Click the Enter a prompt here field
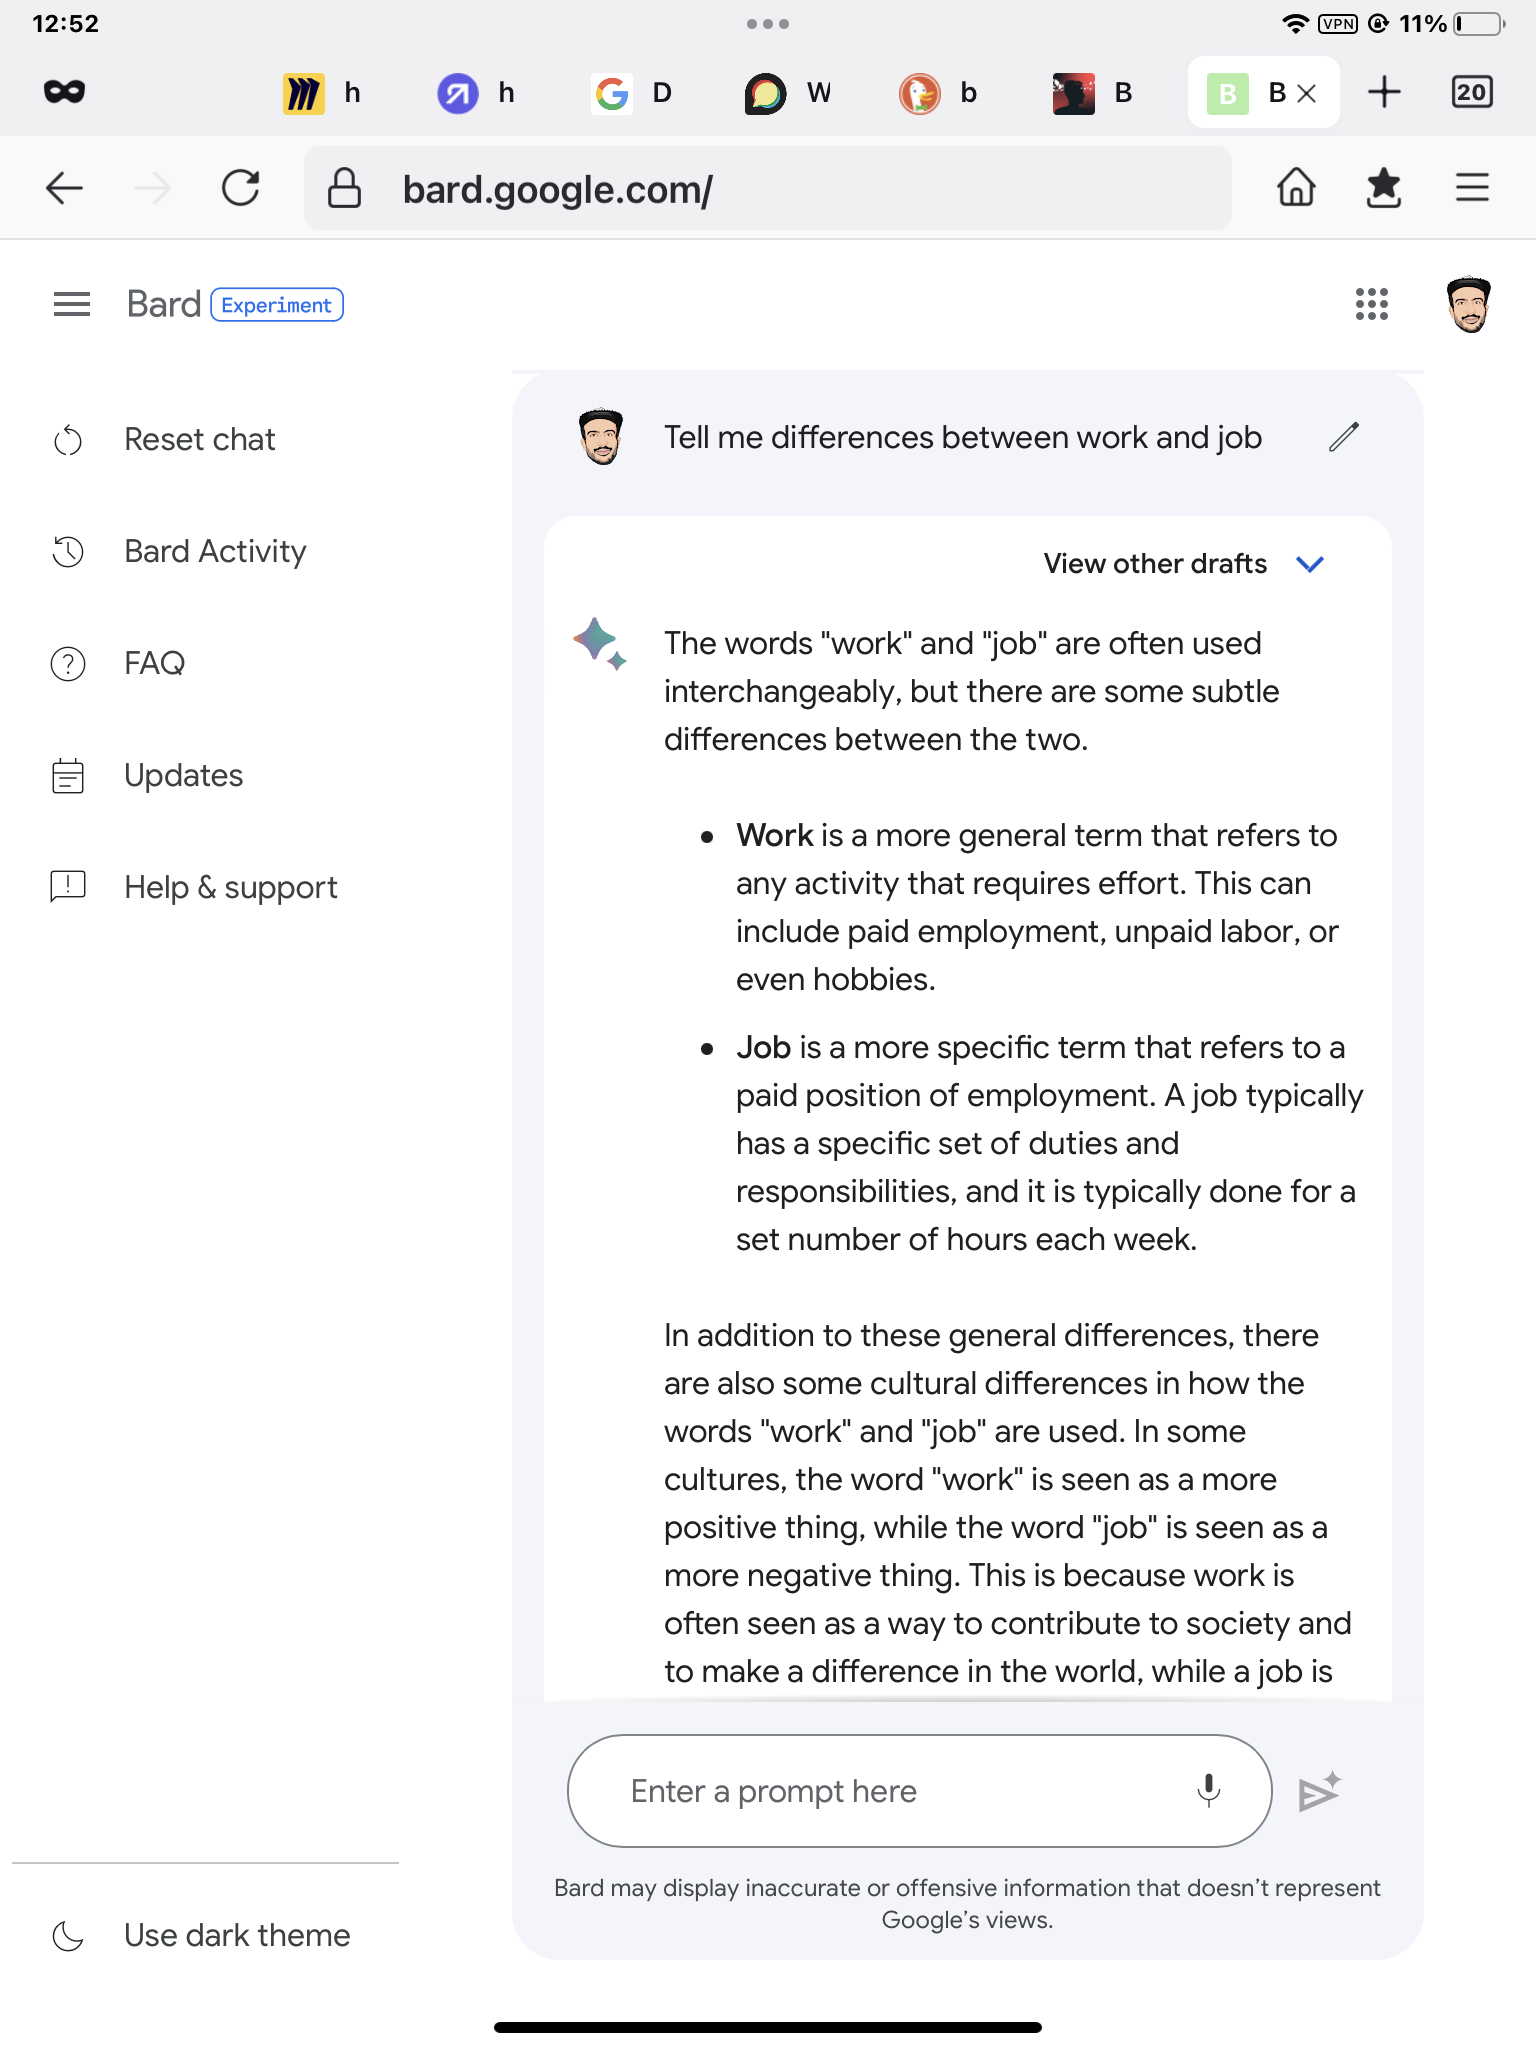 pos(900,1790)
